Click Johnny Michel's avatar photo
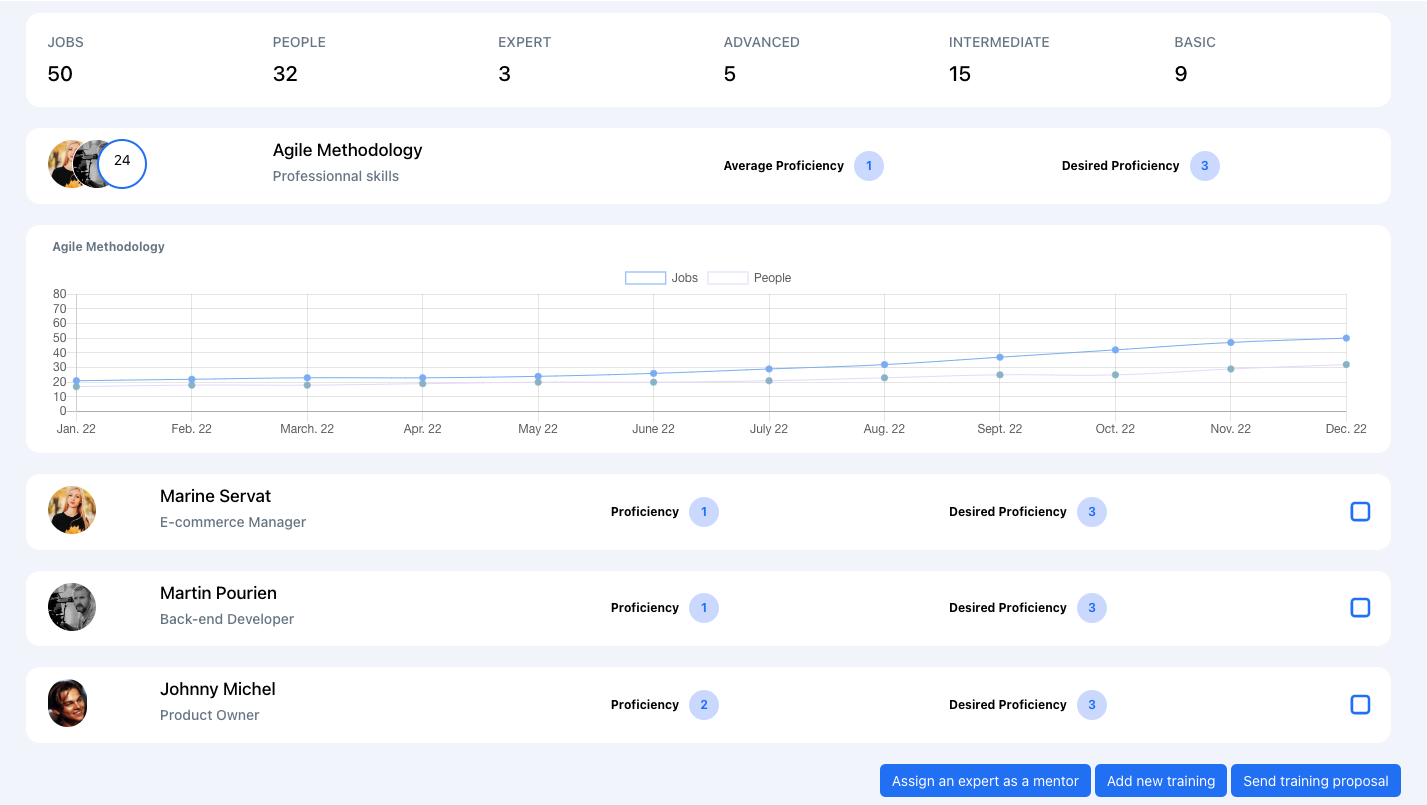The image size is (1427, 805). [x=68, y=704]
